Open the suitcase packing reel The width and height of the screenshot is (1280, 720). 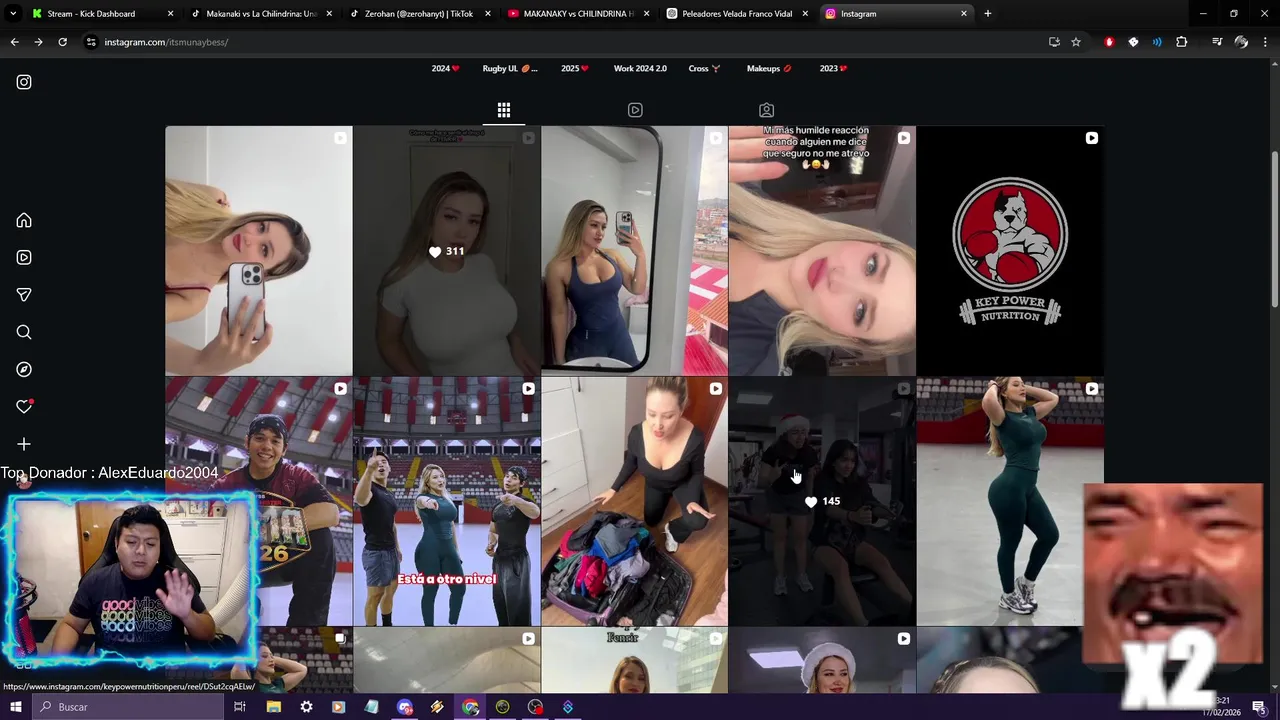click(x=635, y=501)
